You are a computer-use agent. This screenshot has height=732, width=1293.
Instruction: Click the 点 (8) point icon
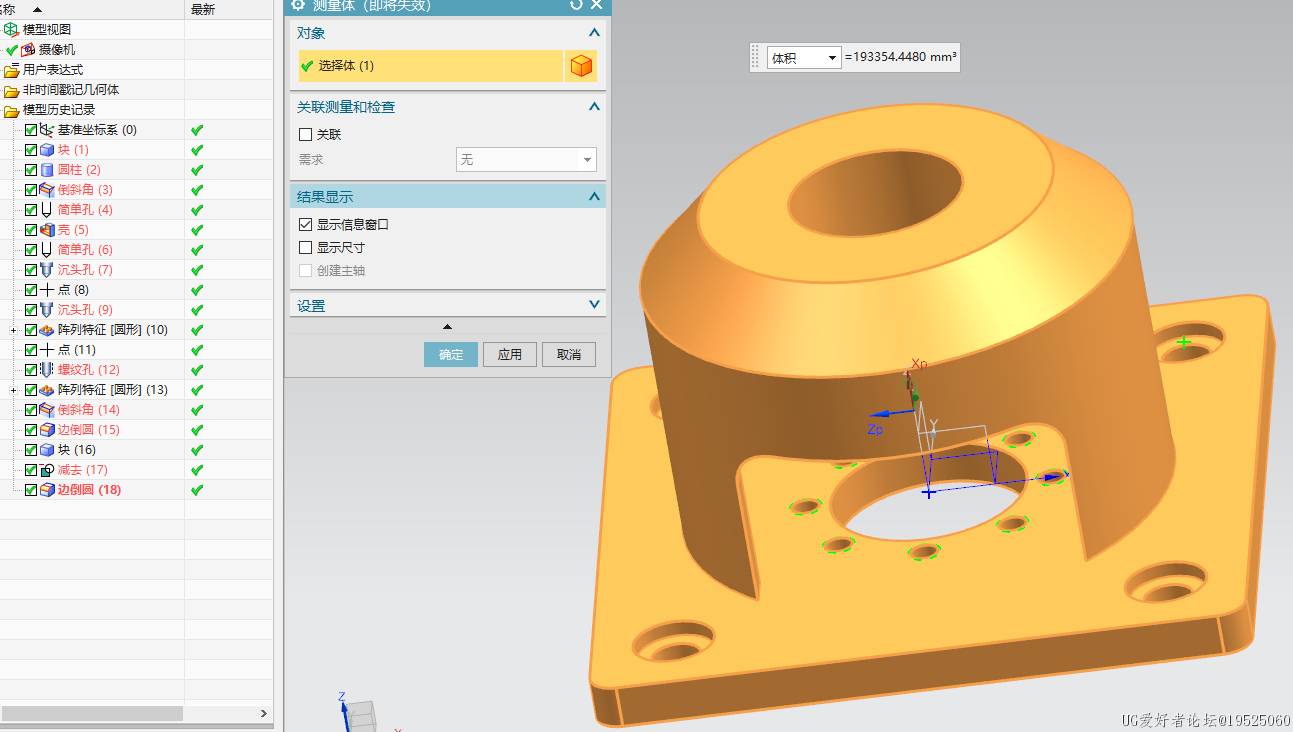coord(47,290)
